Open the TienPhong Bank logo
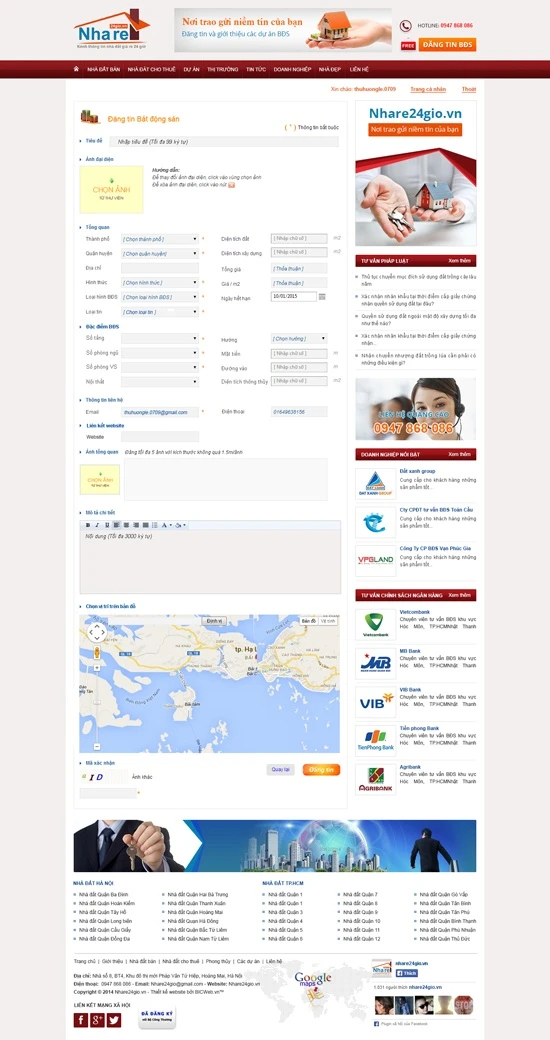The image size is (550, 1040). [376, 740]
